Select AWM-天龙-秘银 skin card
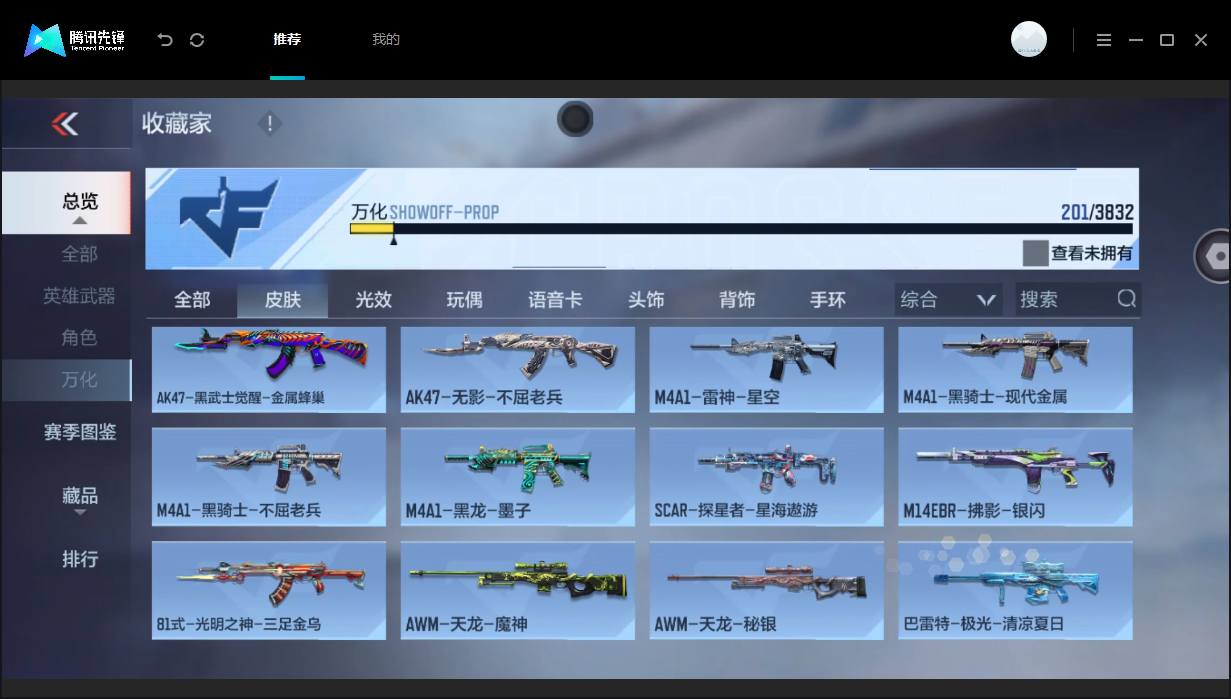The width and height of the screenshot is (1231, 699). 767,590
